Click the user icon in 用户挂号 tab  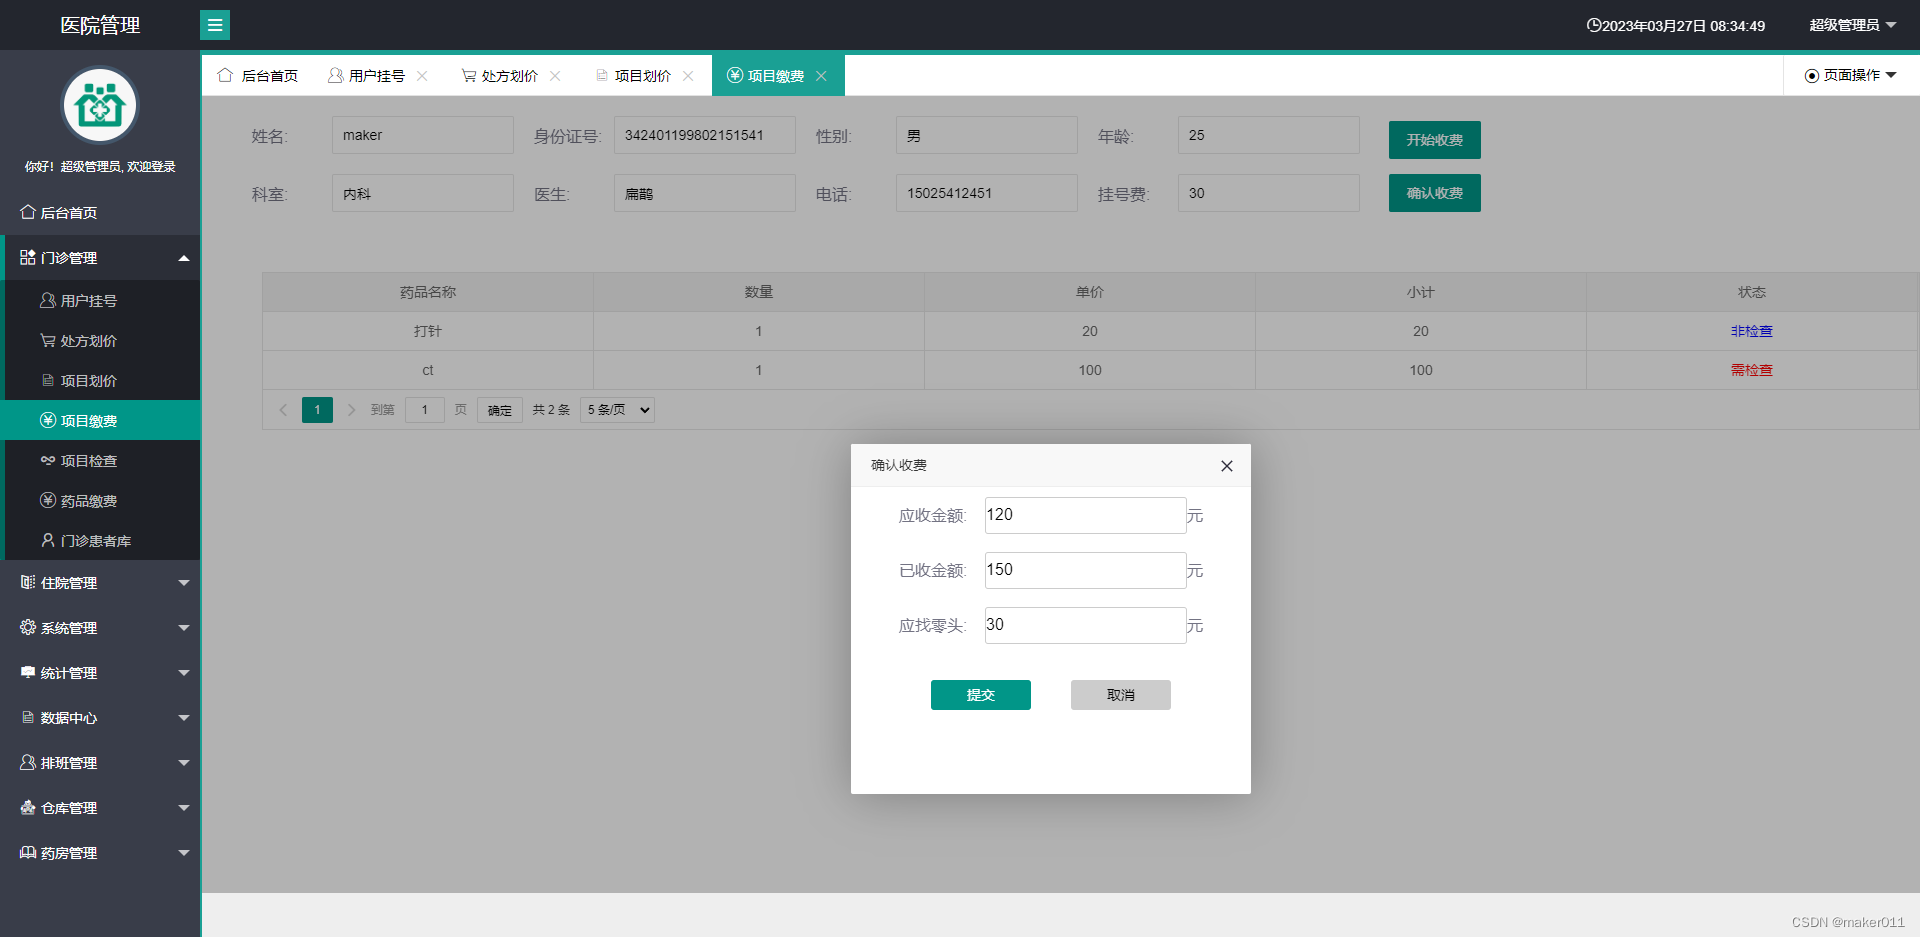(335, 75)
